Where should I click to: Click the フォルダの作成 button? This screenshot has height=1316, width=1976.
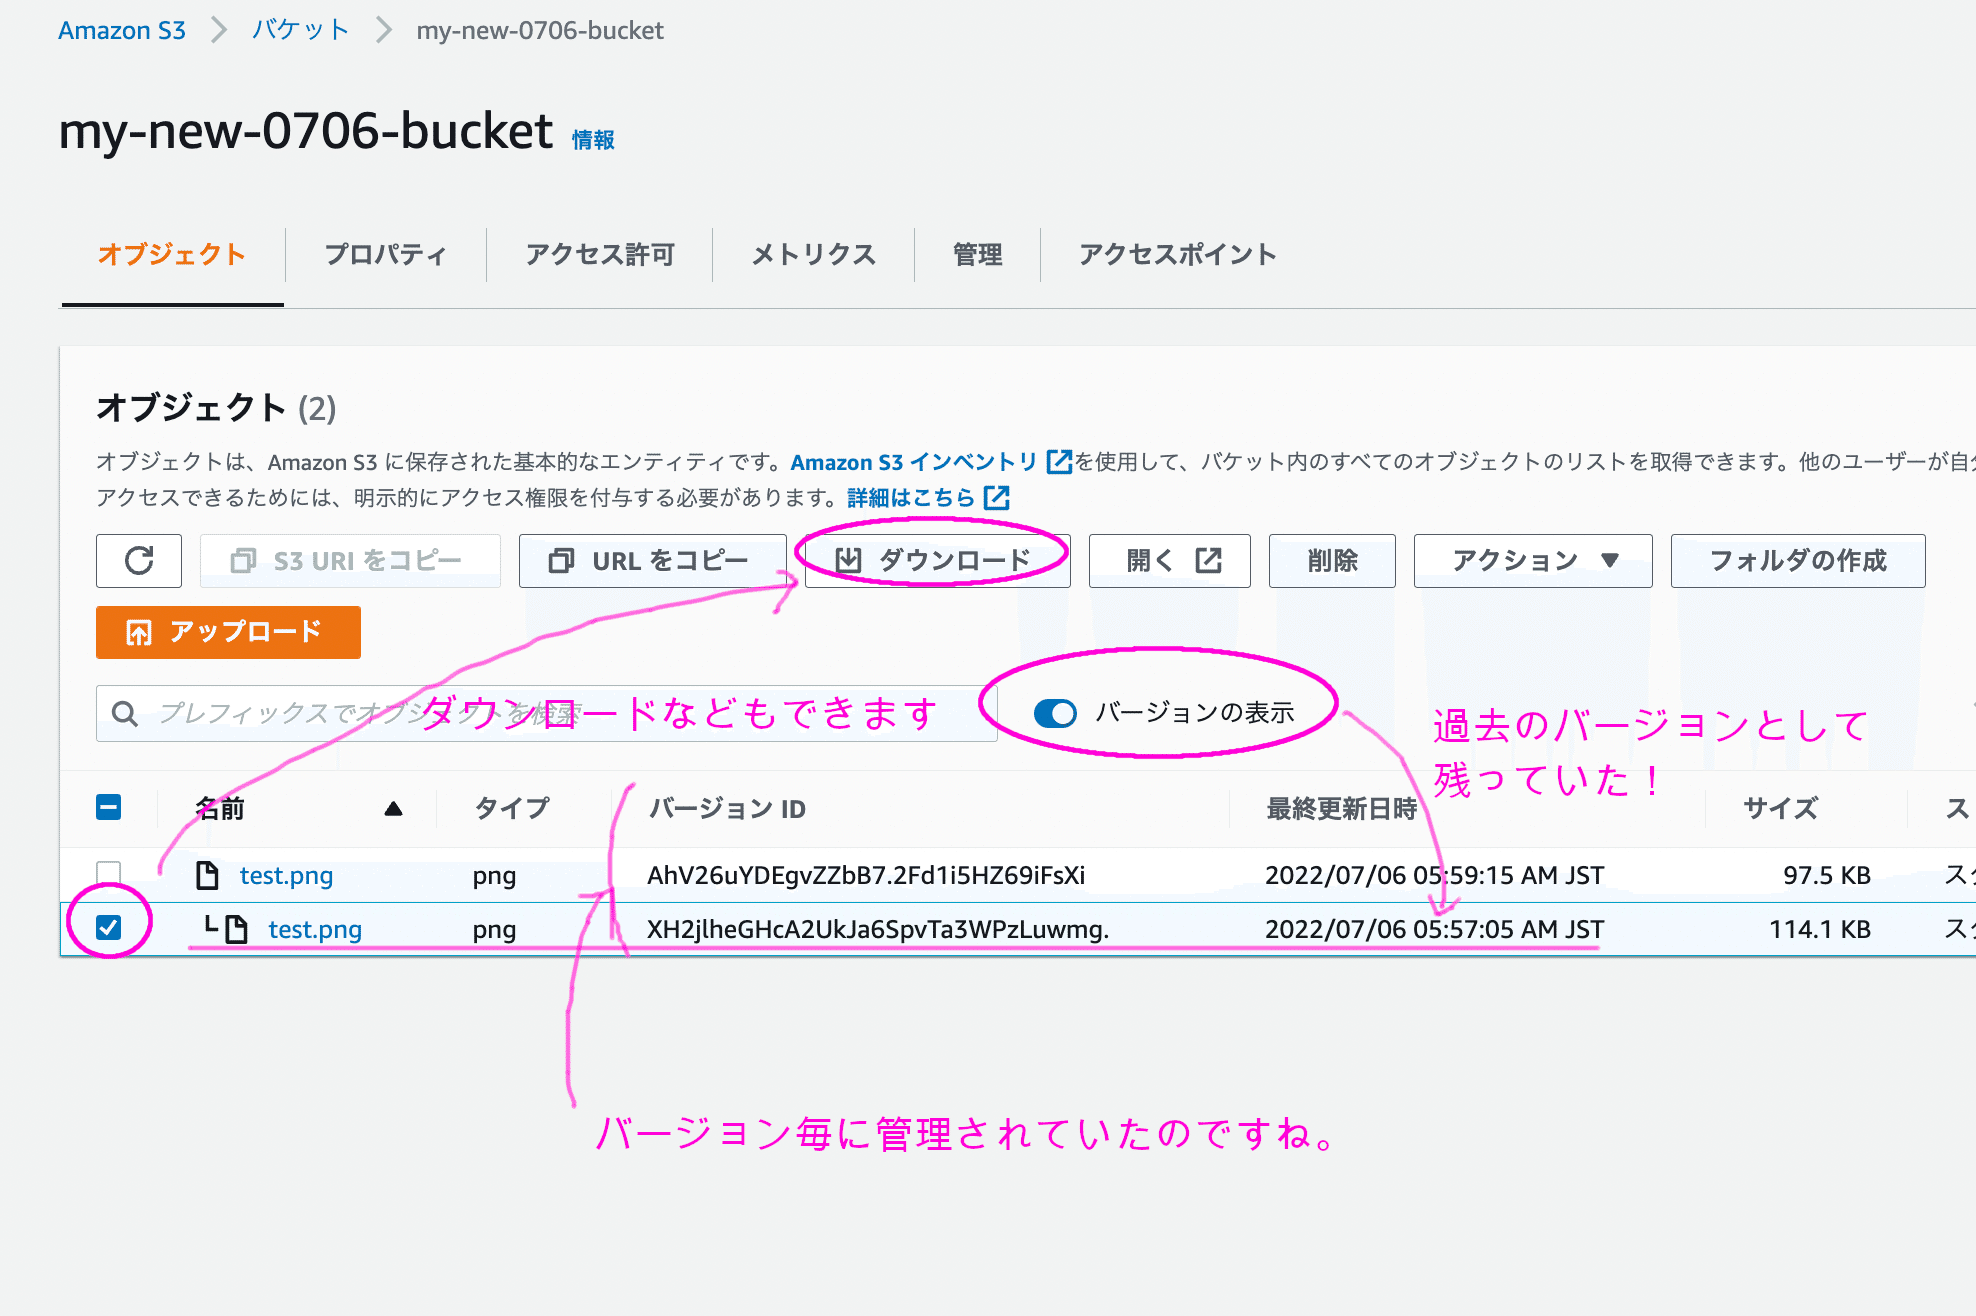(1798, 561)
